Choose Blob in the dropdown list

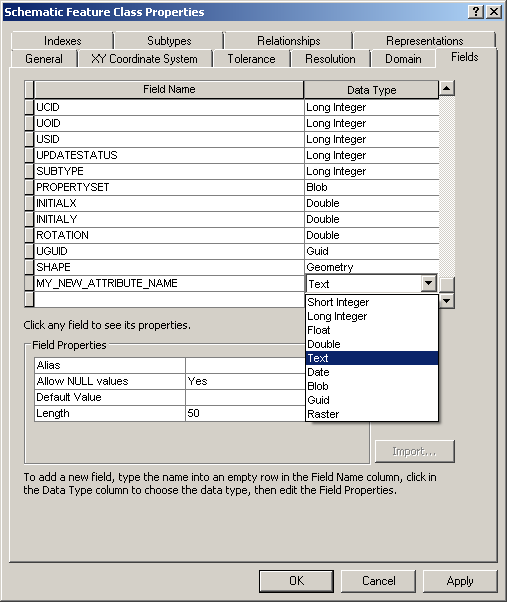tap(372, 386)
